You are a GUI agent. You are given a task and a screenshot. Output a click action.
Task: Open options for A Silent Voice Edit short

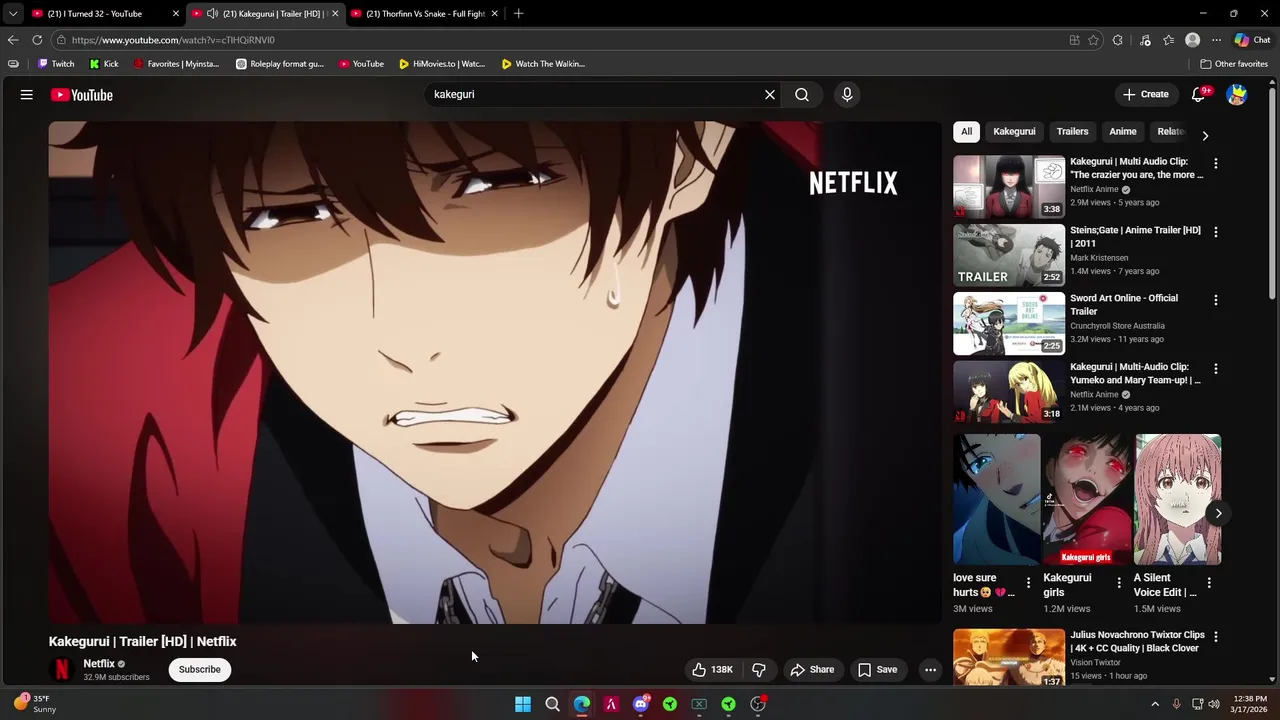[x=1209, y=582]
